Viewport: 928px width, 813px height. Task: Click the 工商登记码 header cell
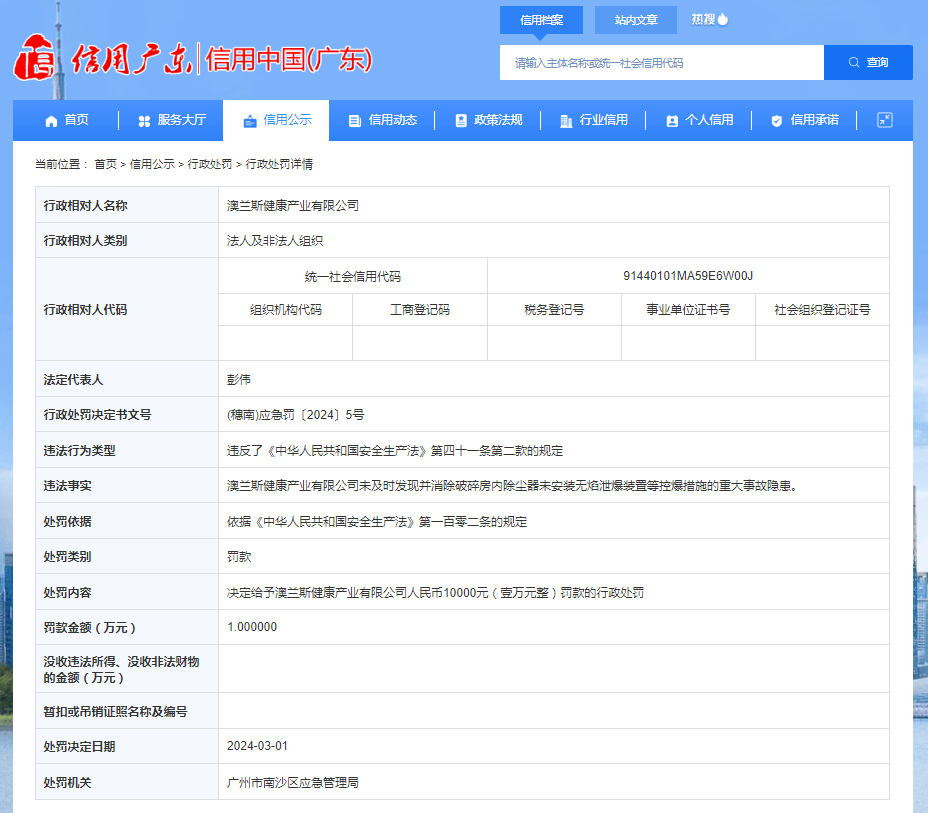pyautogui.click(x=420, y=309)
